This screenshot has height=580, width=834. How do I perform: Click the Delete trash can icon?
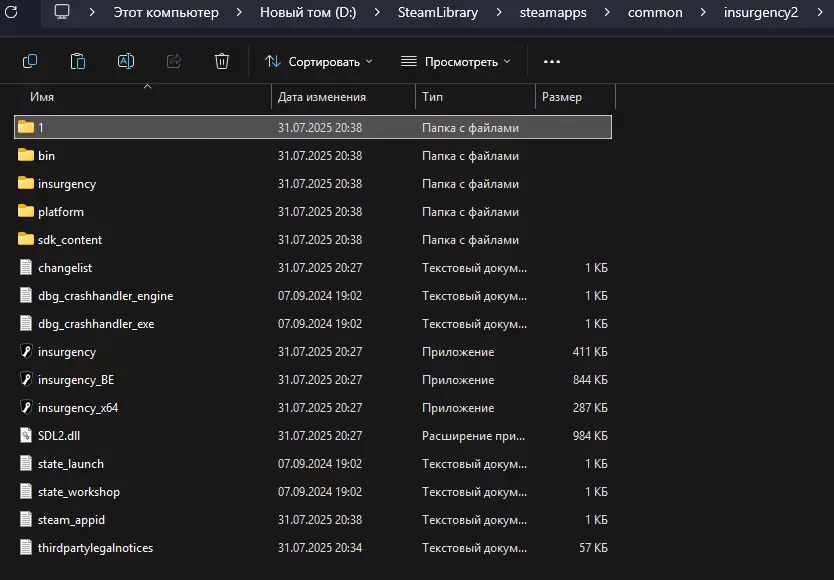[222, 62]
